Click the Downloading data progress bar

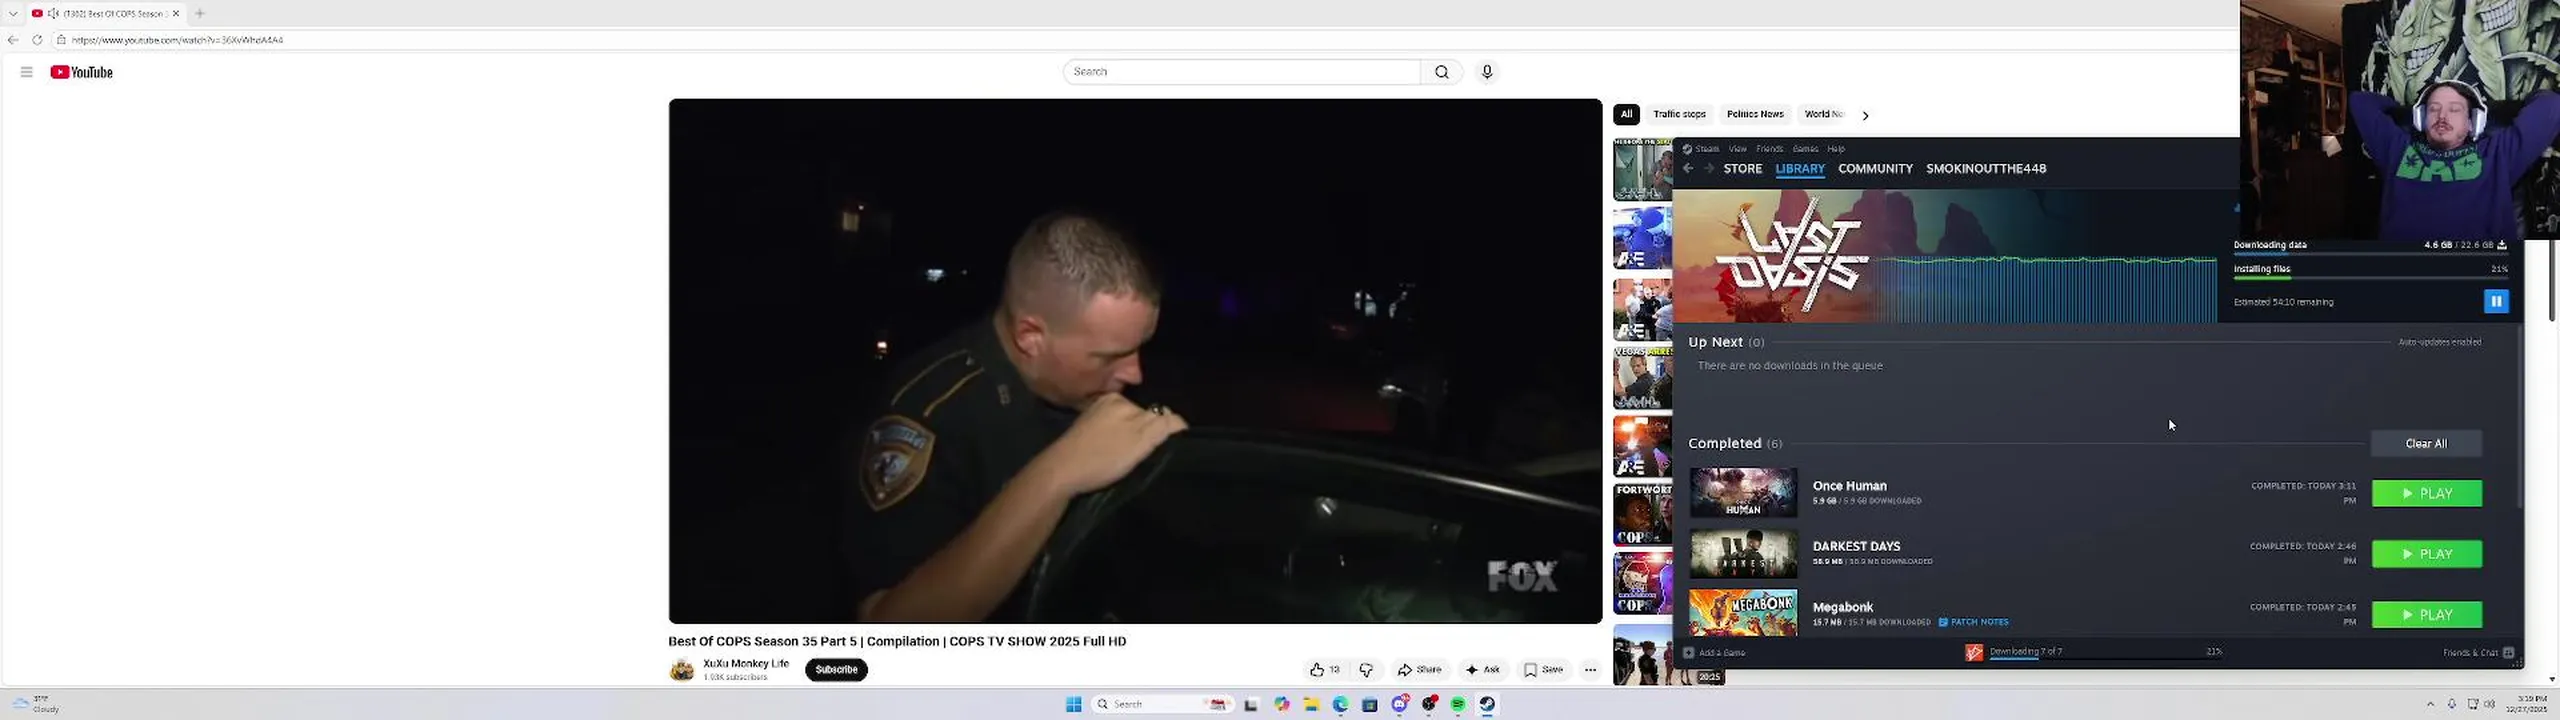2369,254
